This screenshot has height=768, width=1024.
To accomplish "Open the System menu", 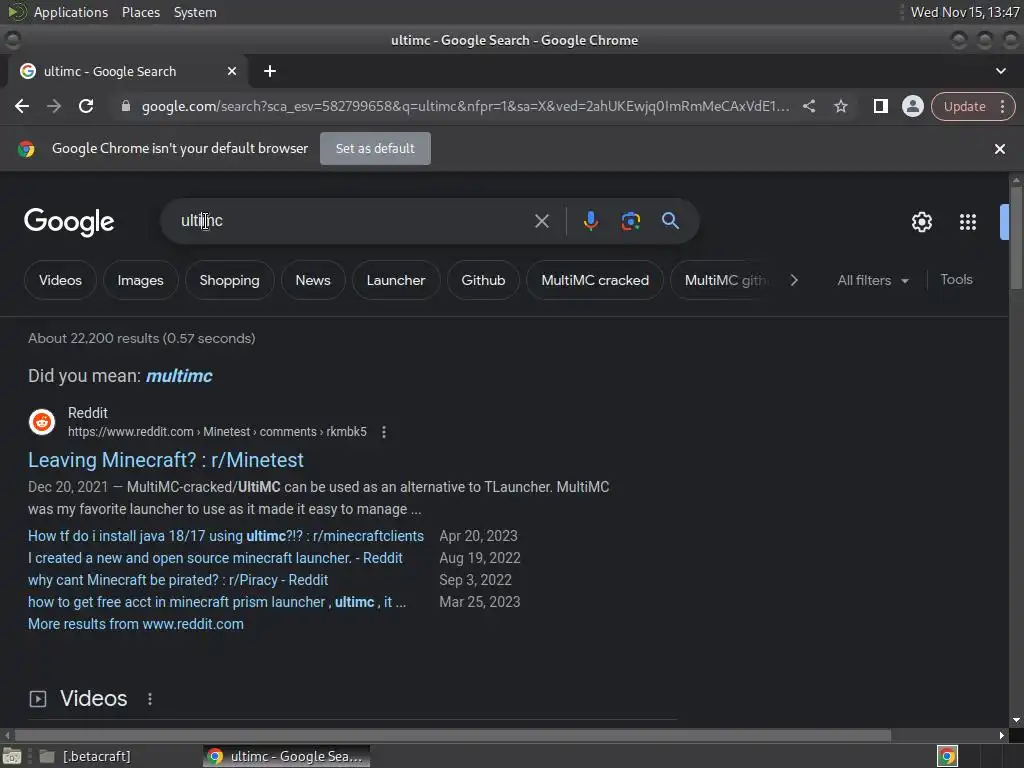I will [x=195, y=12].
